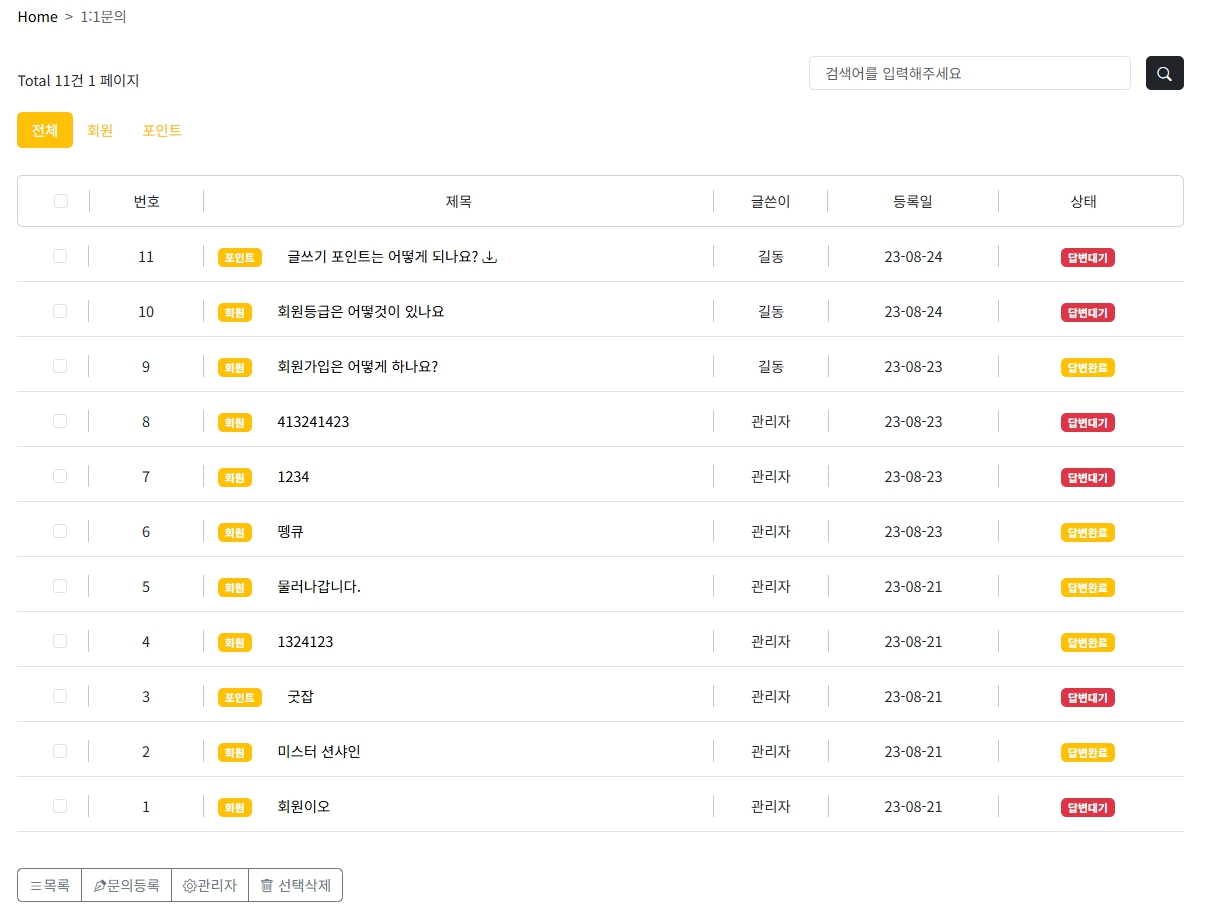Check the checkbox for row number 10

click(60, 311)
